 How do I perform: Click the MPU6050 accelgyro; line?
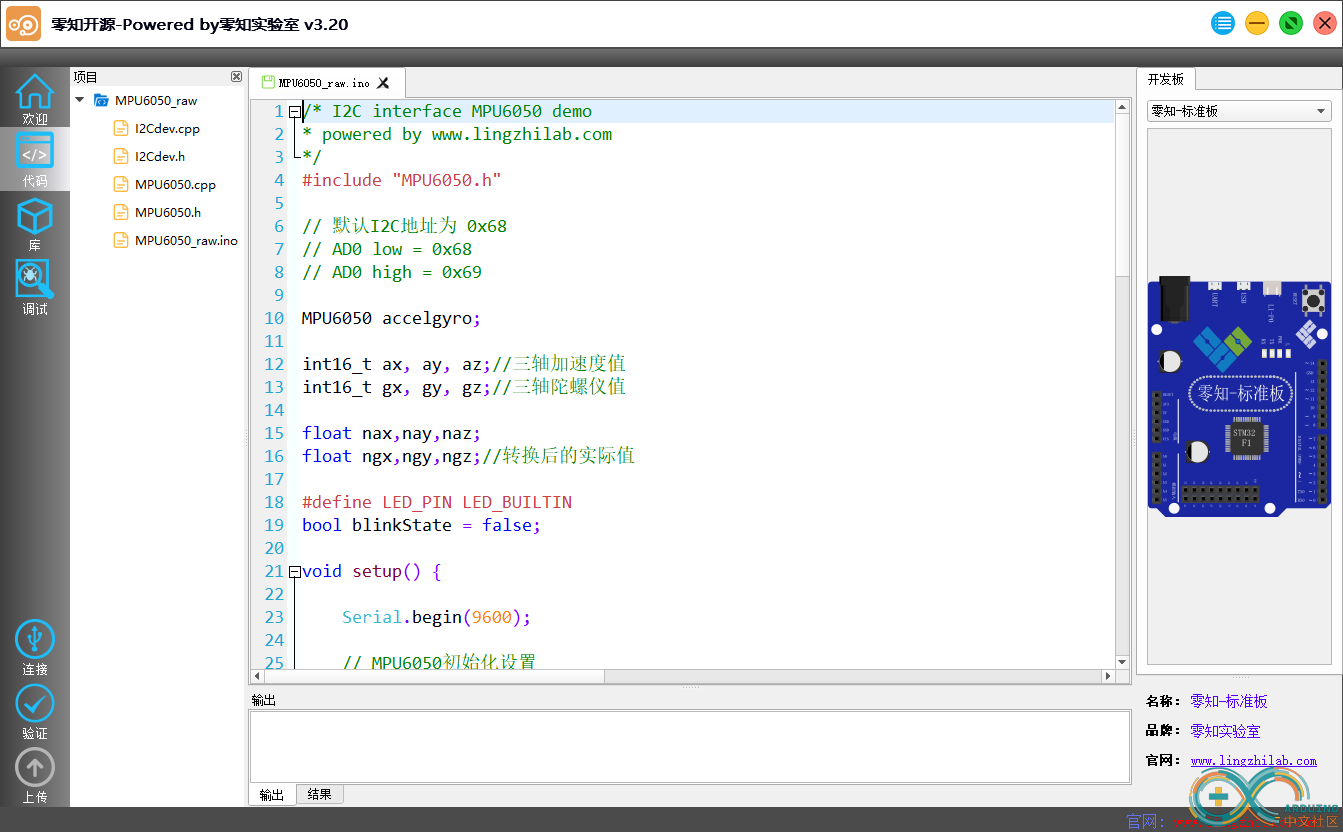coord(391,318)
